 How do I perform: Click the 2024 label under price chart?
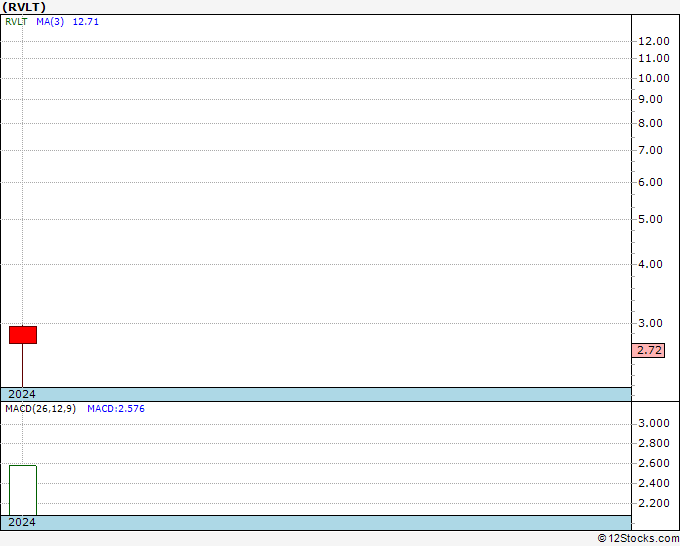(22, 394)
